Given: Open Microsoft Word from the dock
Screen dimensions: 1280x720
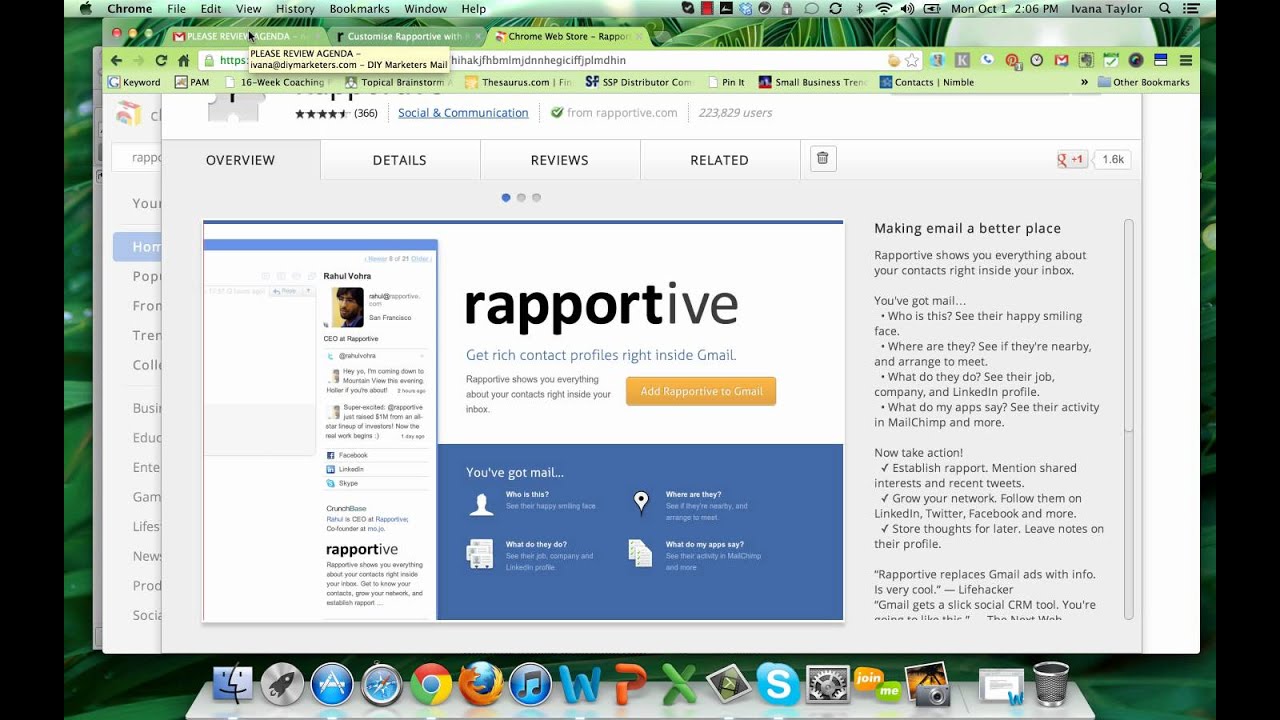Looking at the screenshot, I should (580, 685).
